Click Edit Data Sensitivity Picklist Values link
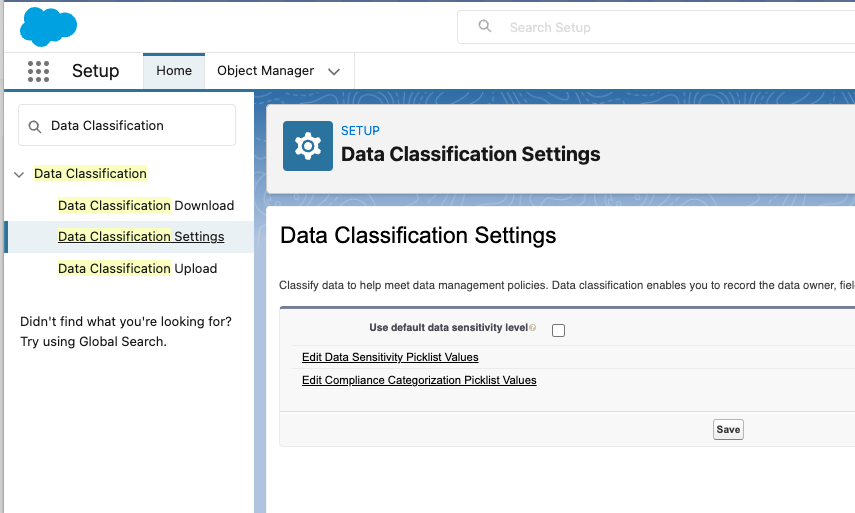The height and width of the screenshot is (513, 855). 390,357
